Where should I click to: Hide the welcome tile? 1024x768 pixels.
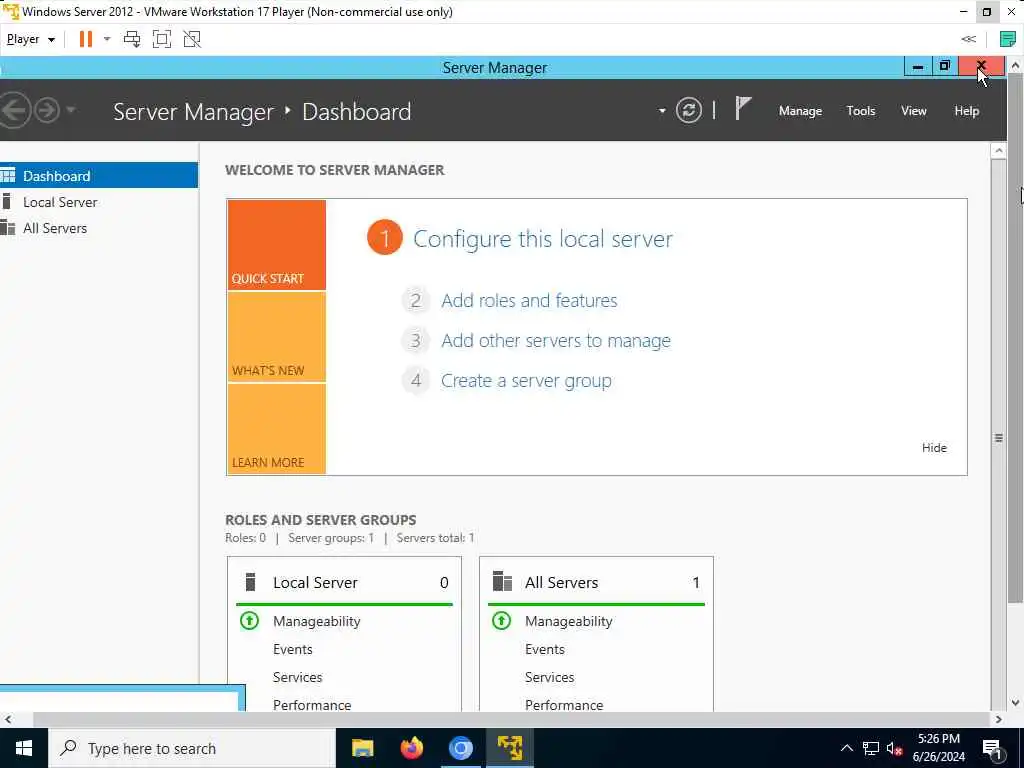[934, 447]
